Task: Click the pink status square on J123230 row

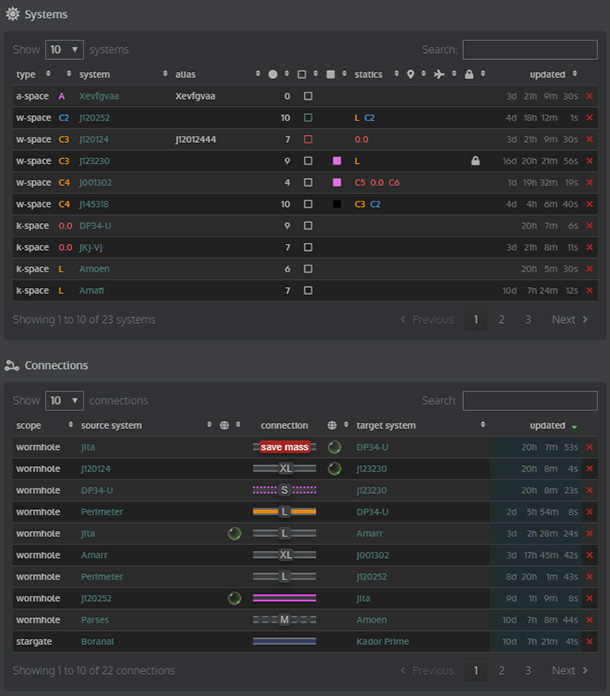Action: (x=337, y=161)
